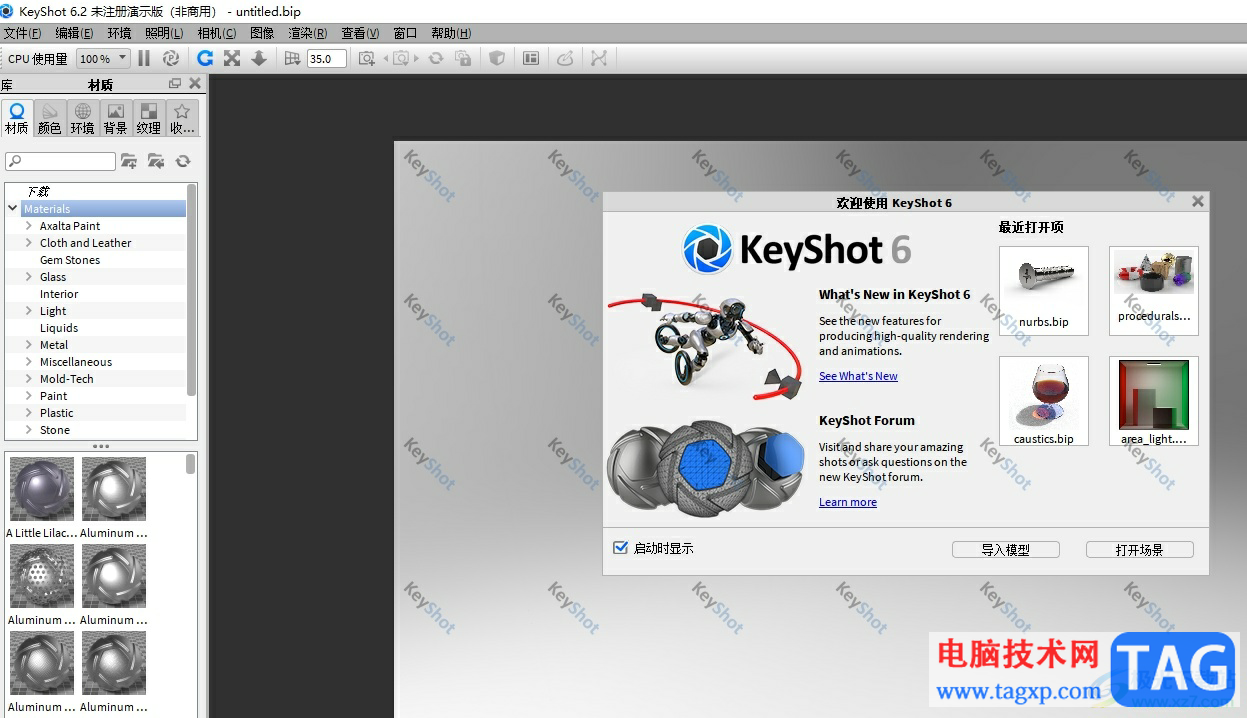
Task: Click the library search field
Action: pyautogui.click(x=61, y=161)
